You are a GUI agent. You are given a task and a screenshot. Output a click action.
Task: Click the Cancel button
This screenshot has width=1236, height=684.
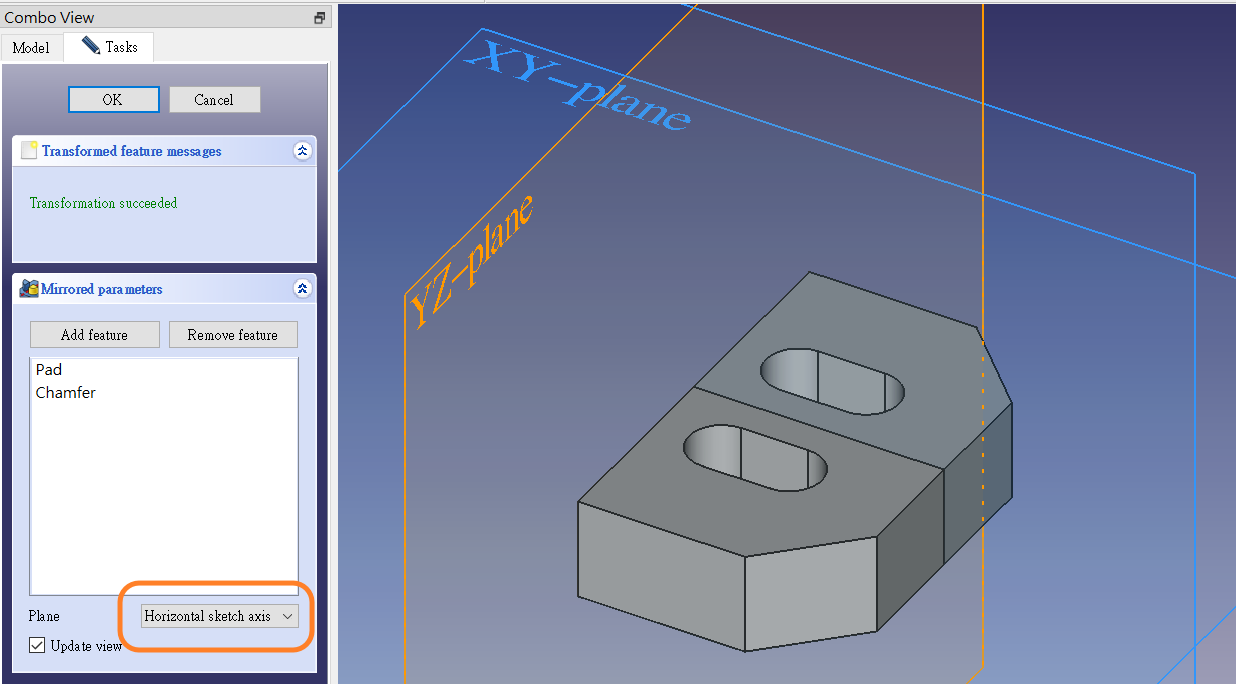point(214,99)
